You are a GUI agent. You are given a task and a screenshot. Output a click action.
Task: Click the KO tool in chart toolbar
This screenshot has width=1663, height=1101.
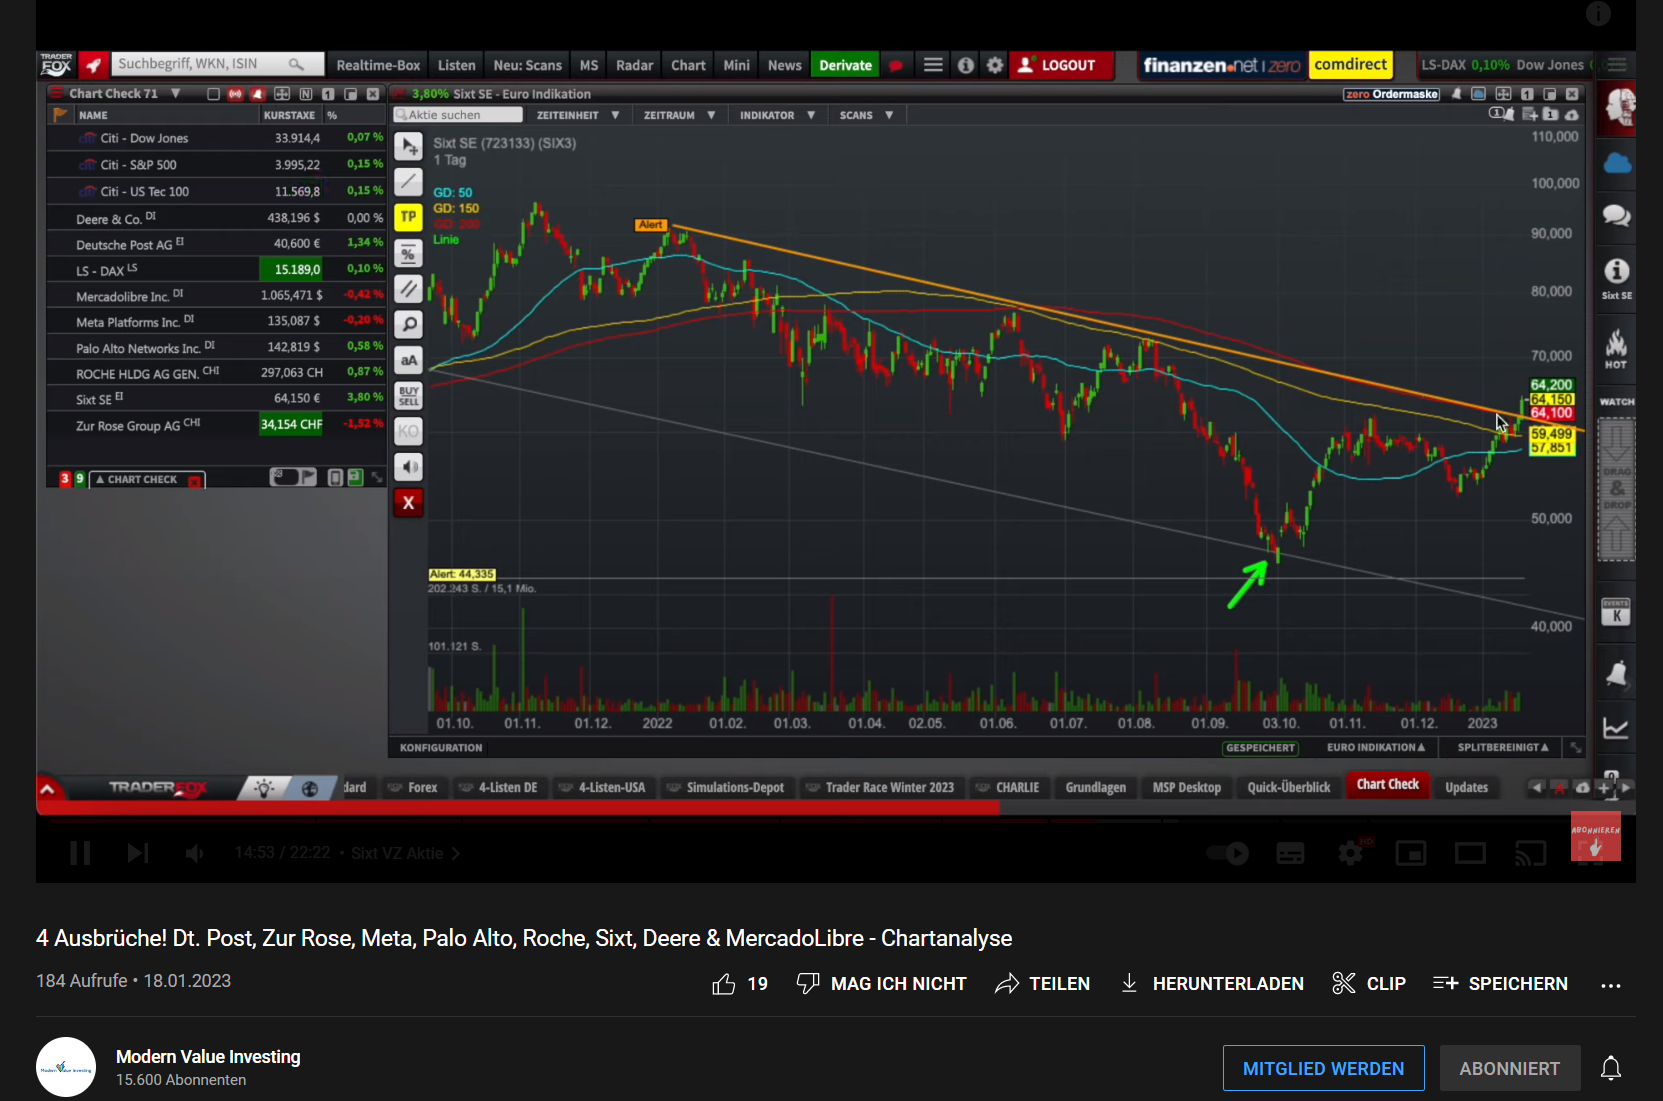point(408,431)
